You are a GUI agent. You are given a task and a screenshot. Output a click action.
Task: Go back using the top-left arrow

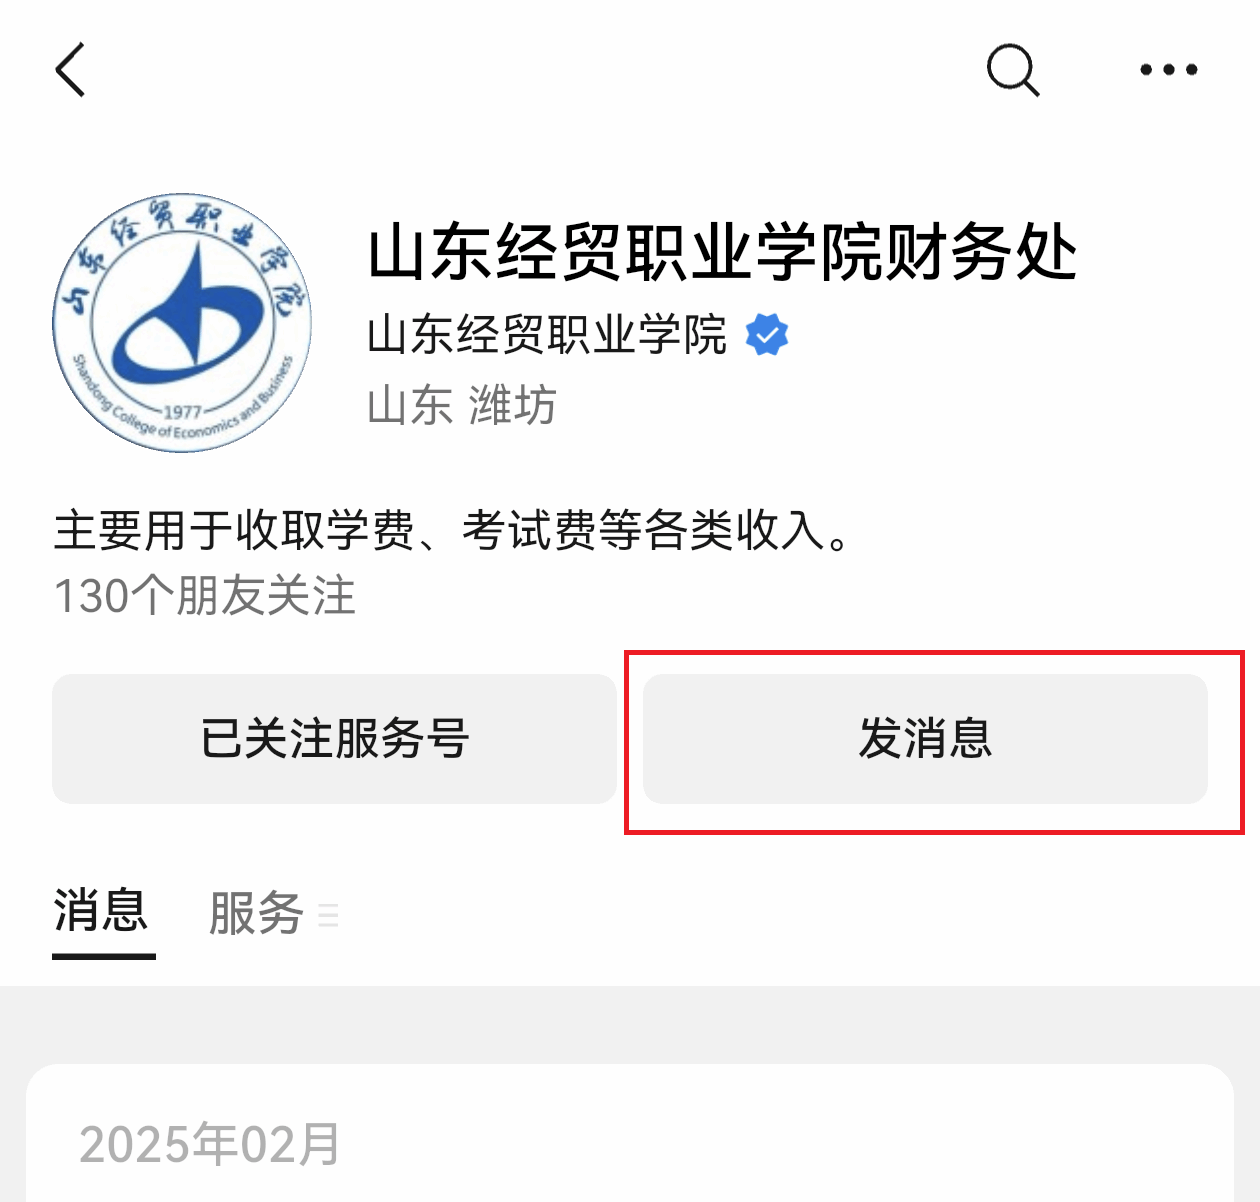click(x=70, y=70)
